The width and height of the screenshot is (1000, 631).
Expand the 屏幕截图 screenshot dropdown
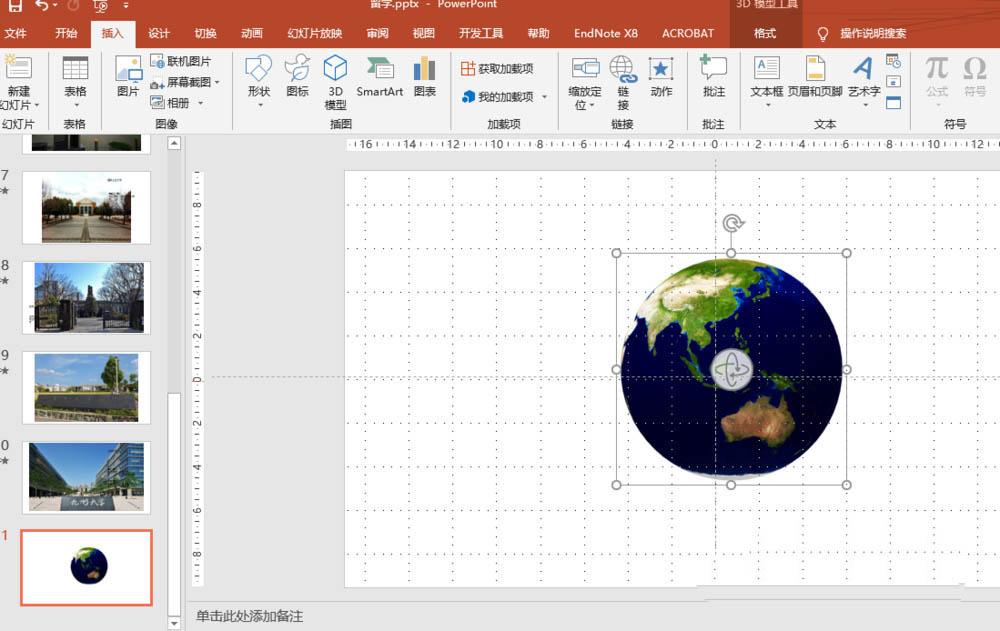tap(217, 82)
